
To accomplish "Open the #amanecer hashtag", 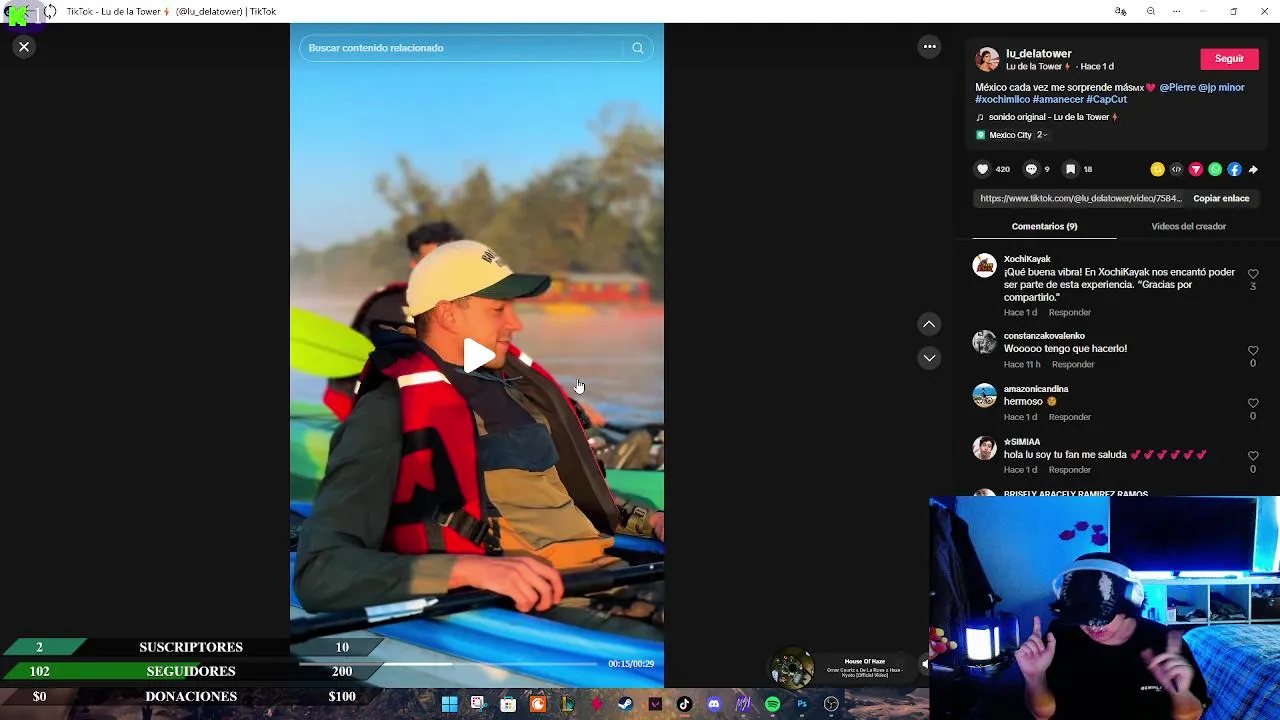I will tap(1058, 99).
